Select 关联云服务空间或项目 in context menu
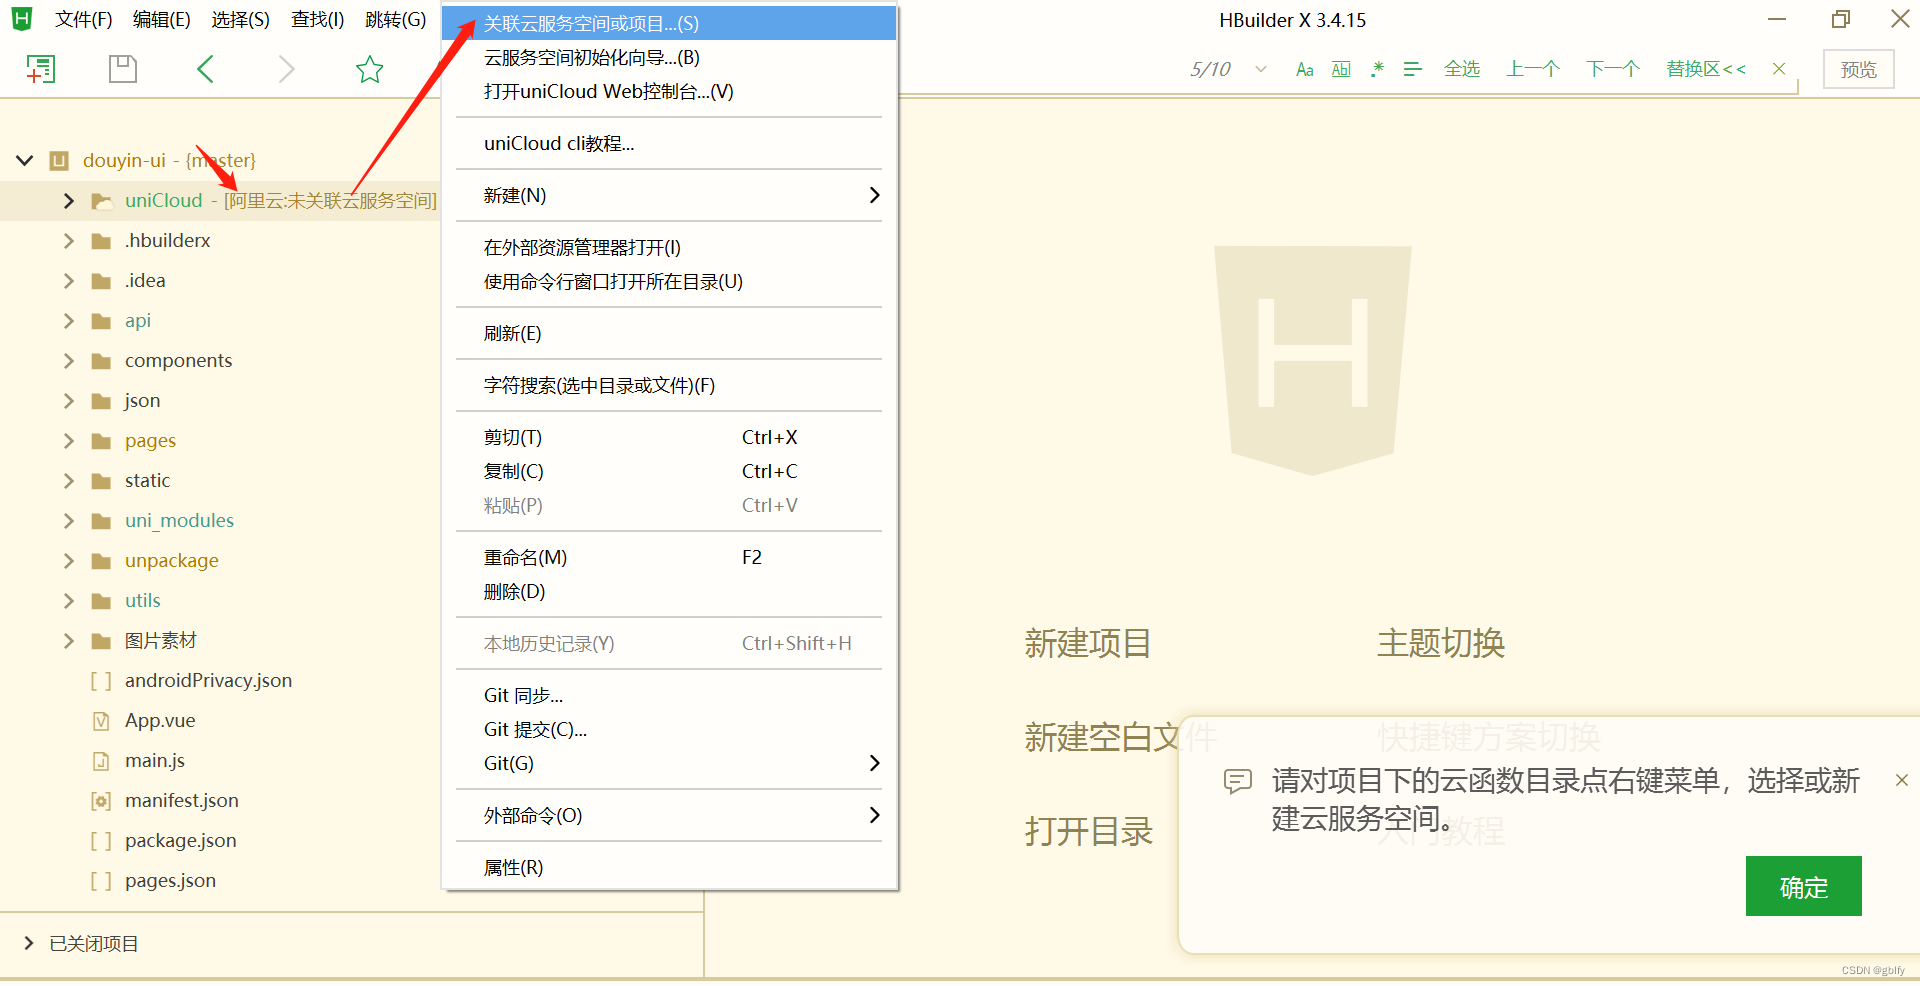This screenshot has height=986, width=1920. click(669, 23)
